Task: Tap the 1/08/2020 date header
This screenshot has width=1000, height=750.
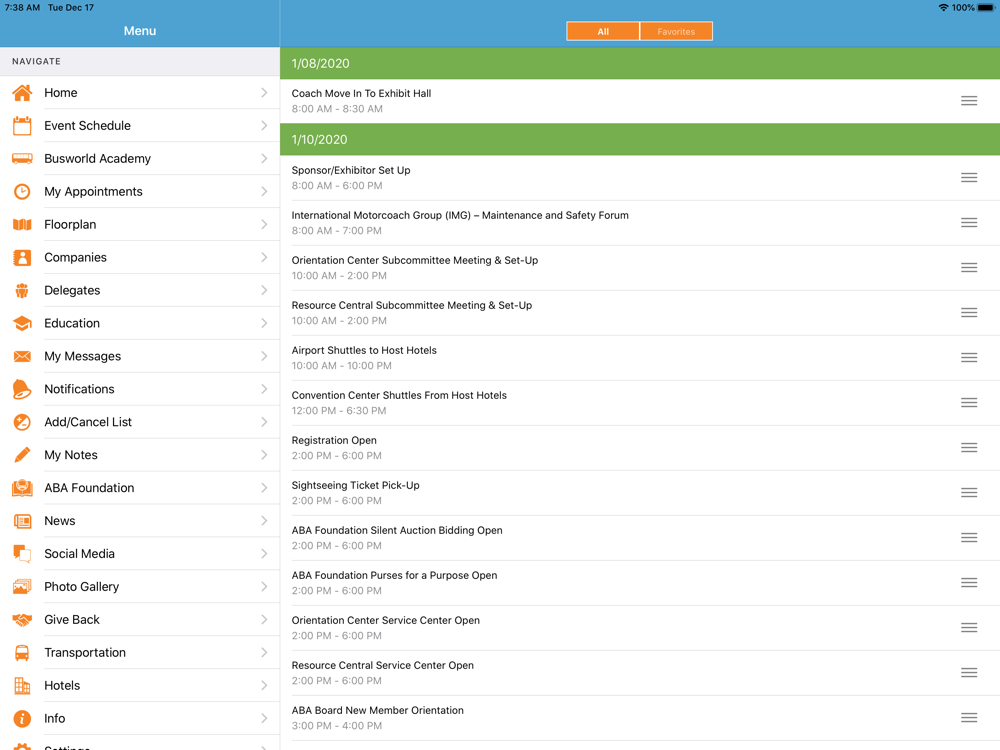Action: [640, 63]
